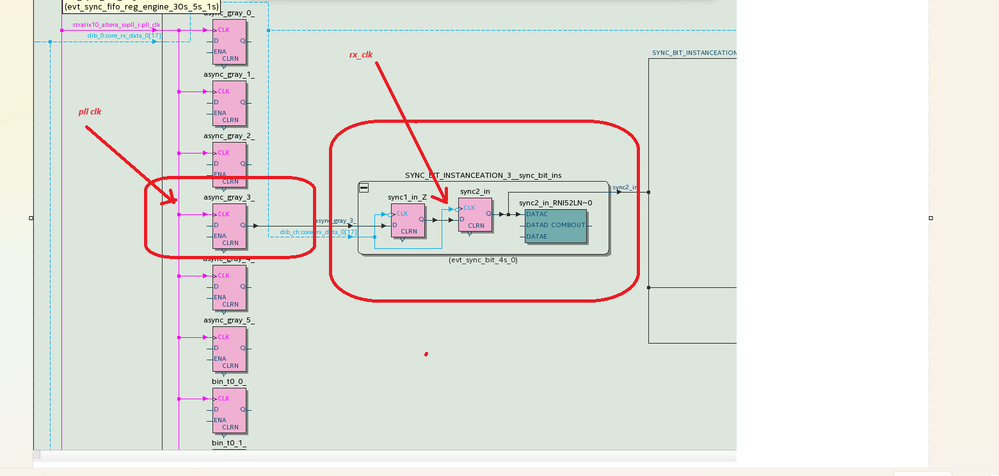Click the rx_clk annotation label
This screenshot has height=476, width=999.
(361, 55)
